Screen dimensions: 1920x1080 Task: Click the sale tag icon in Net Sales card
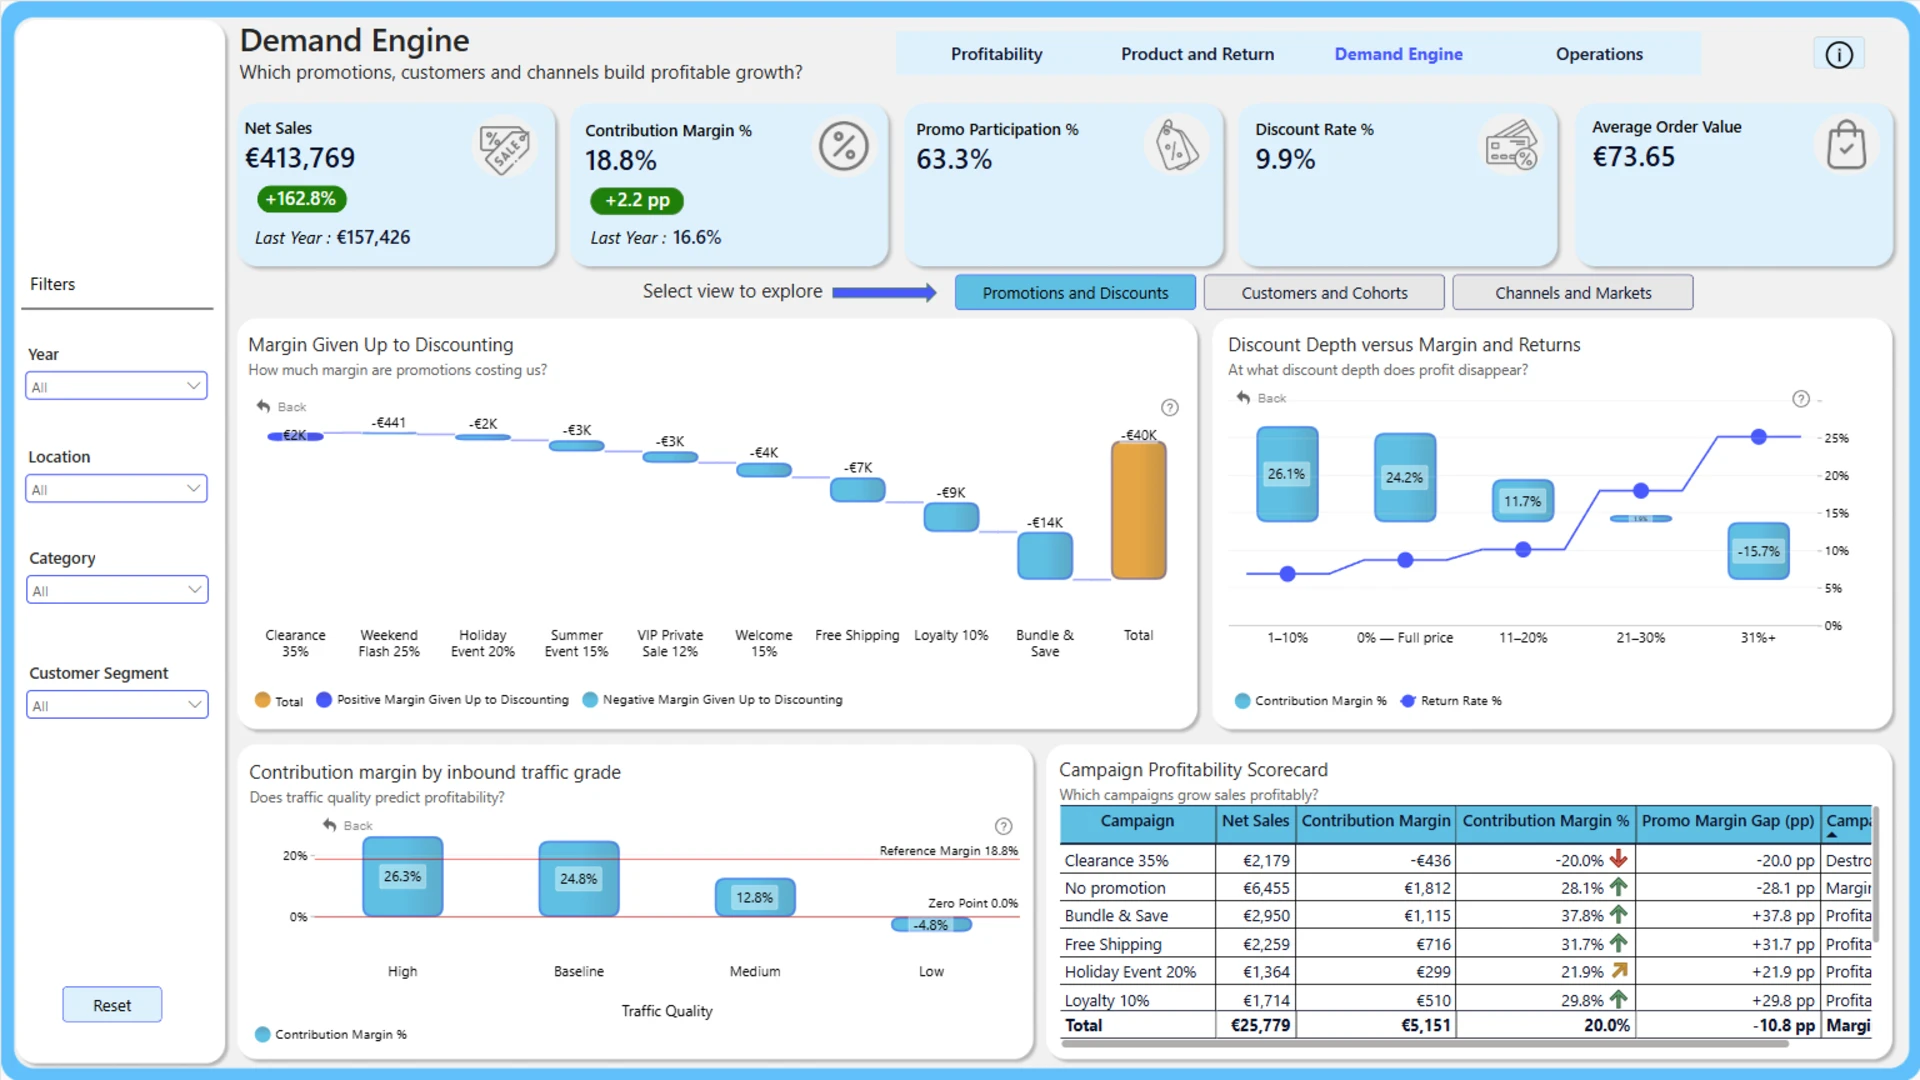point(505,150)
